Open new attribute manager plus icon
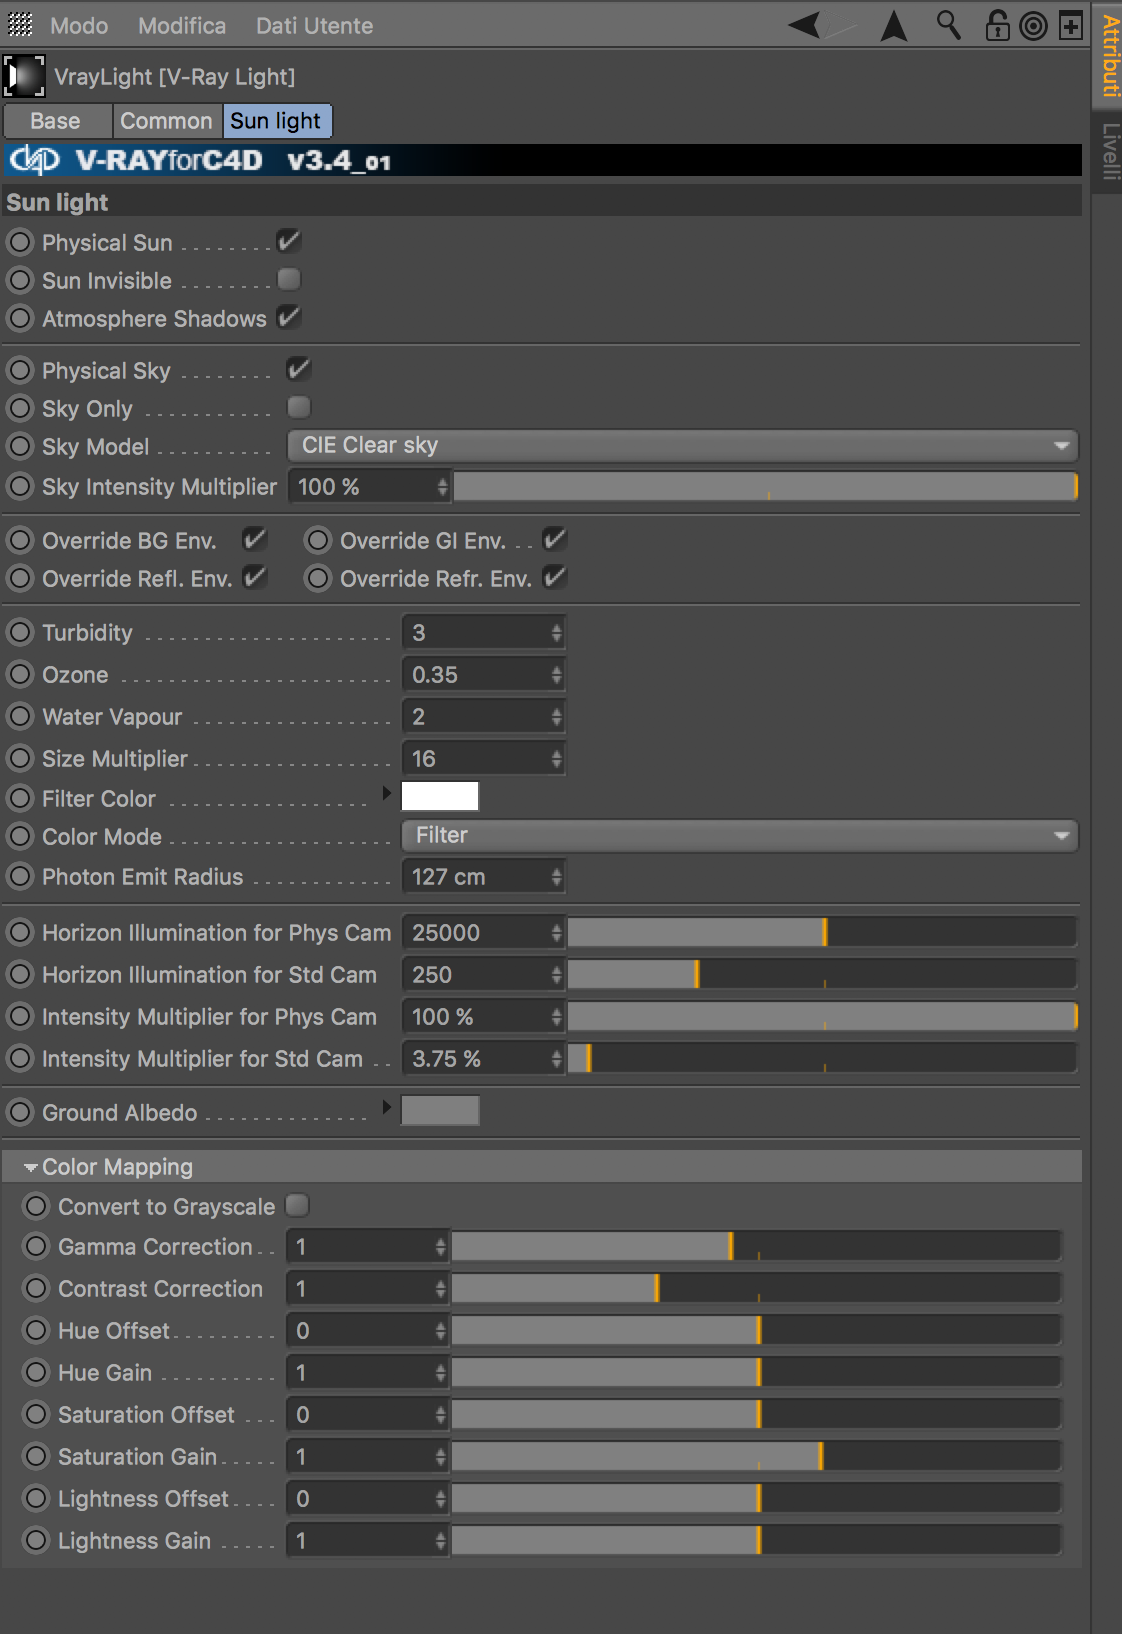The image size is (1122, 1634). 1070,26
